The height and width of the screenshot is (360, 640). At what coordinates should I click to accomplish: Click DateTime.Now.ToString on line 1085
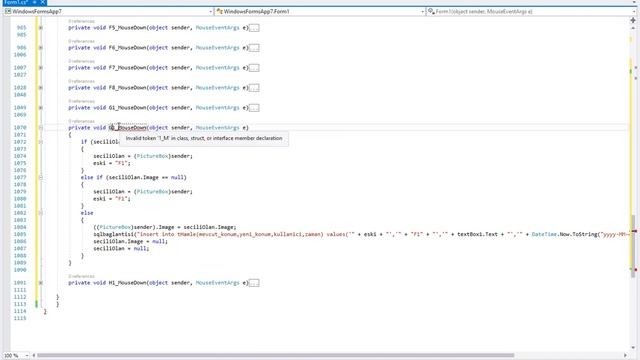pos(564,234)
